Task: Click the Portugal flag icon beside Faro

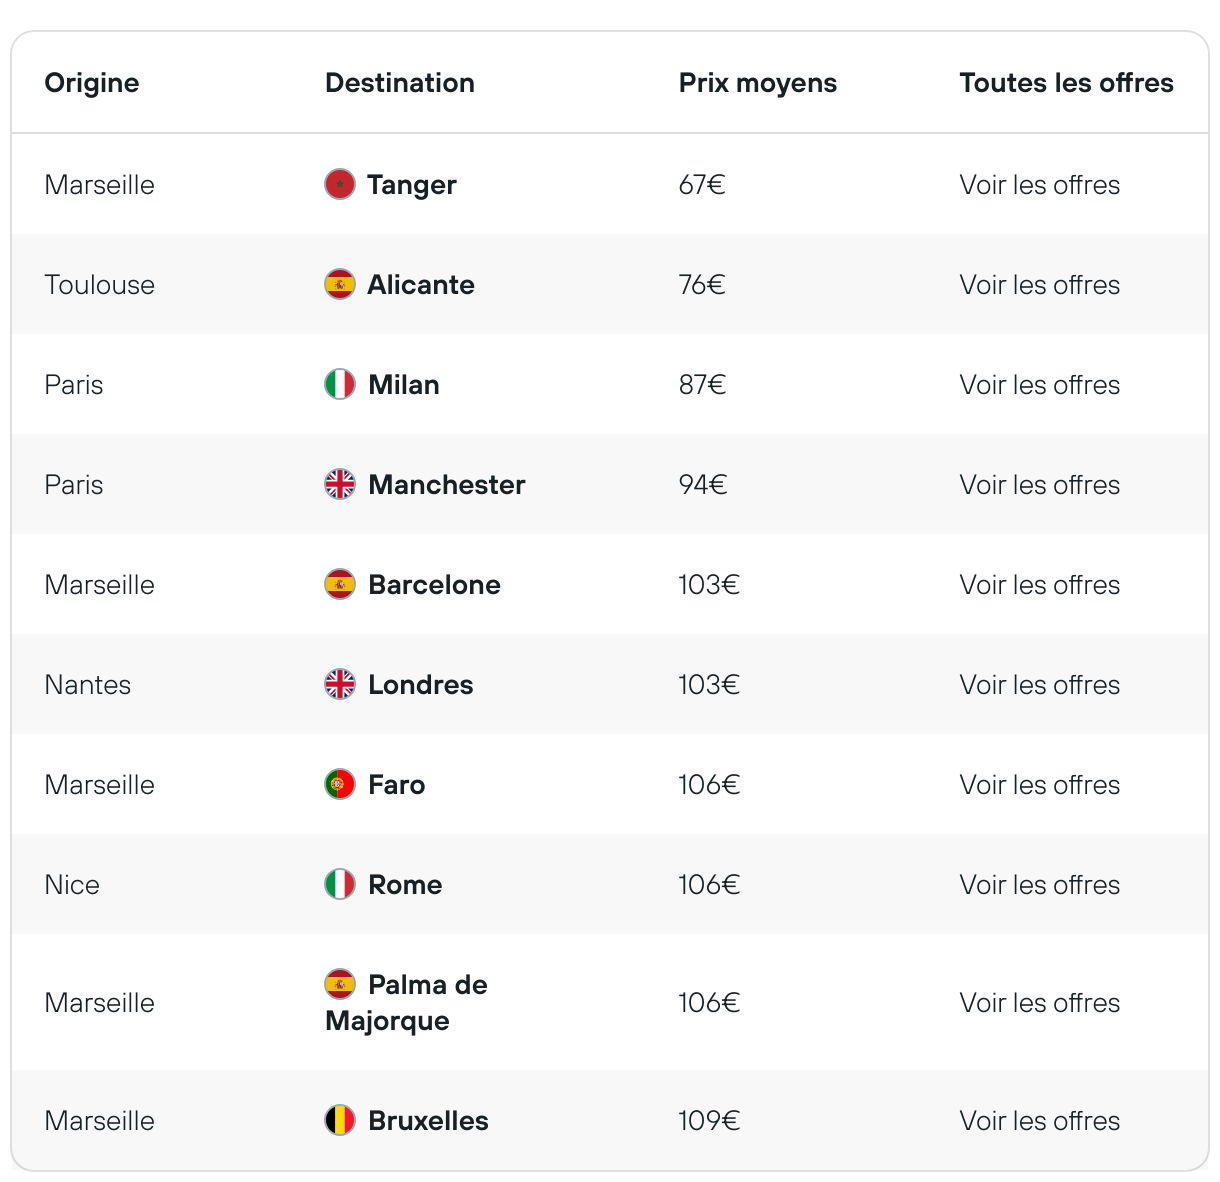Action: [340, 784]
